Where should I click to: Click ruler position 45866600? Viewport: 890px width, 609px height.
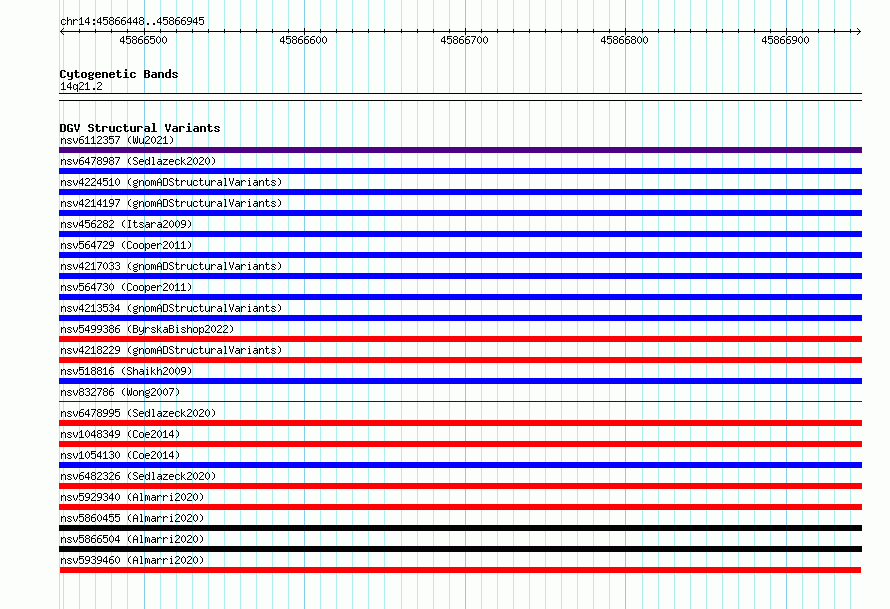(304, 40)
